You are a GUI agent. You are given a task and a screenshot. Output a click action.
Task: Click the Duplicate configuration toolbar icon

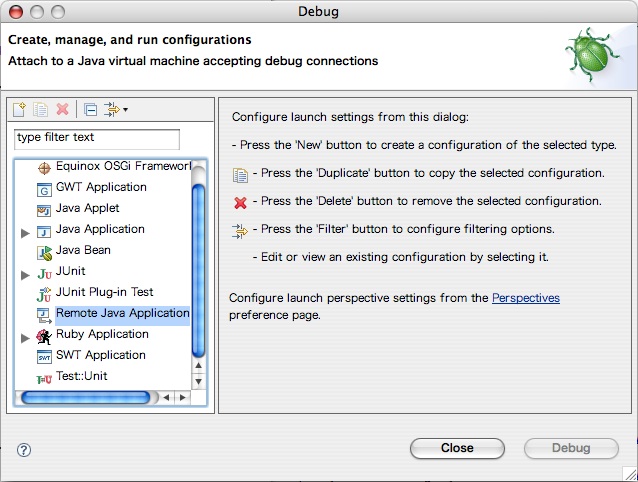[41, 109]
